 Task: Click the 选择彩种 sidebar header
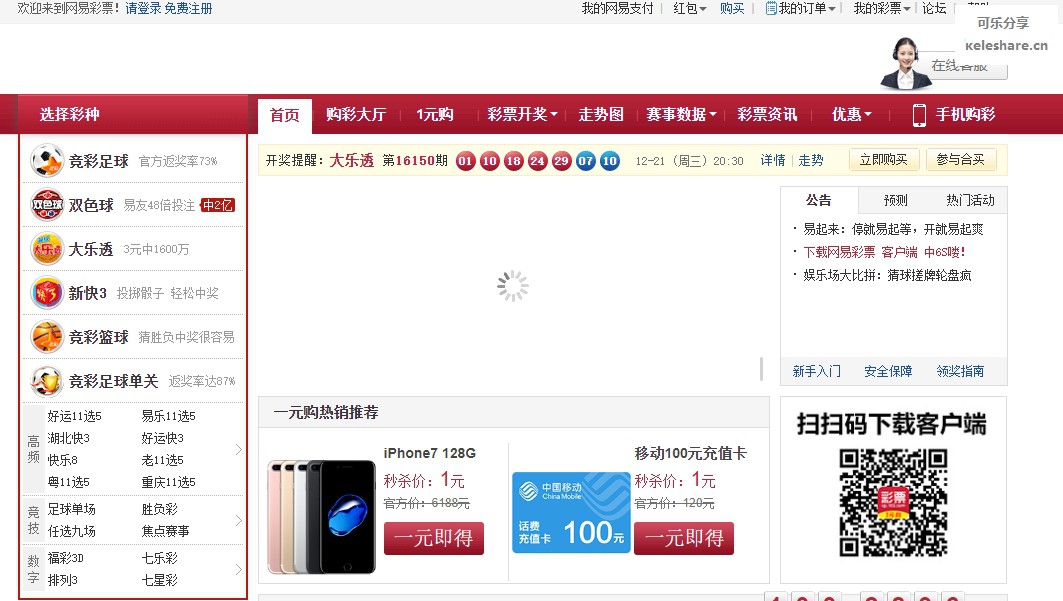pyautogui.click(x=70, y=115)
